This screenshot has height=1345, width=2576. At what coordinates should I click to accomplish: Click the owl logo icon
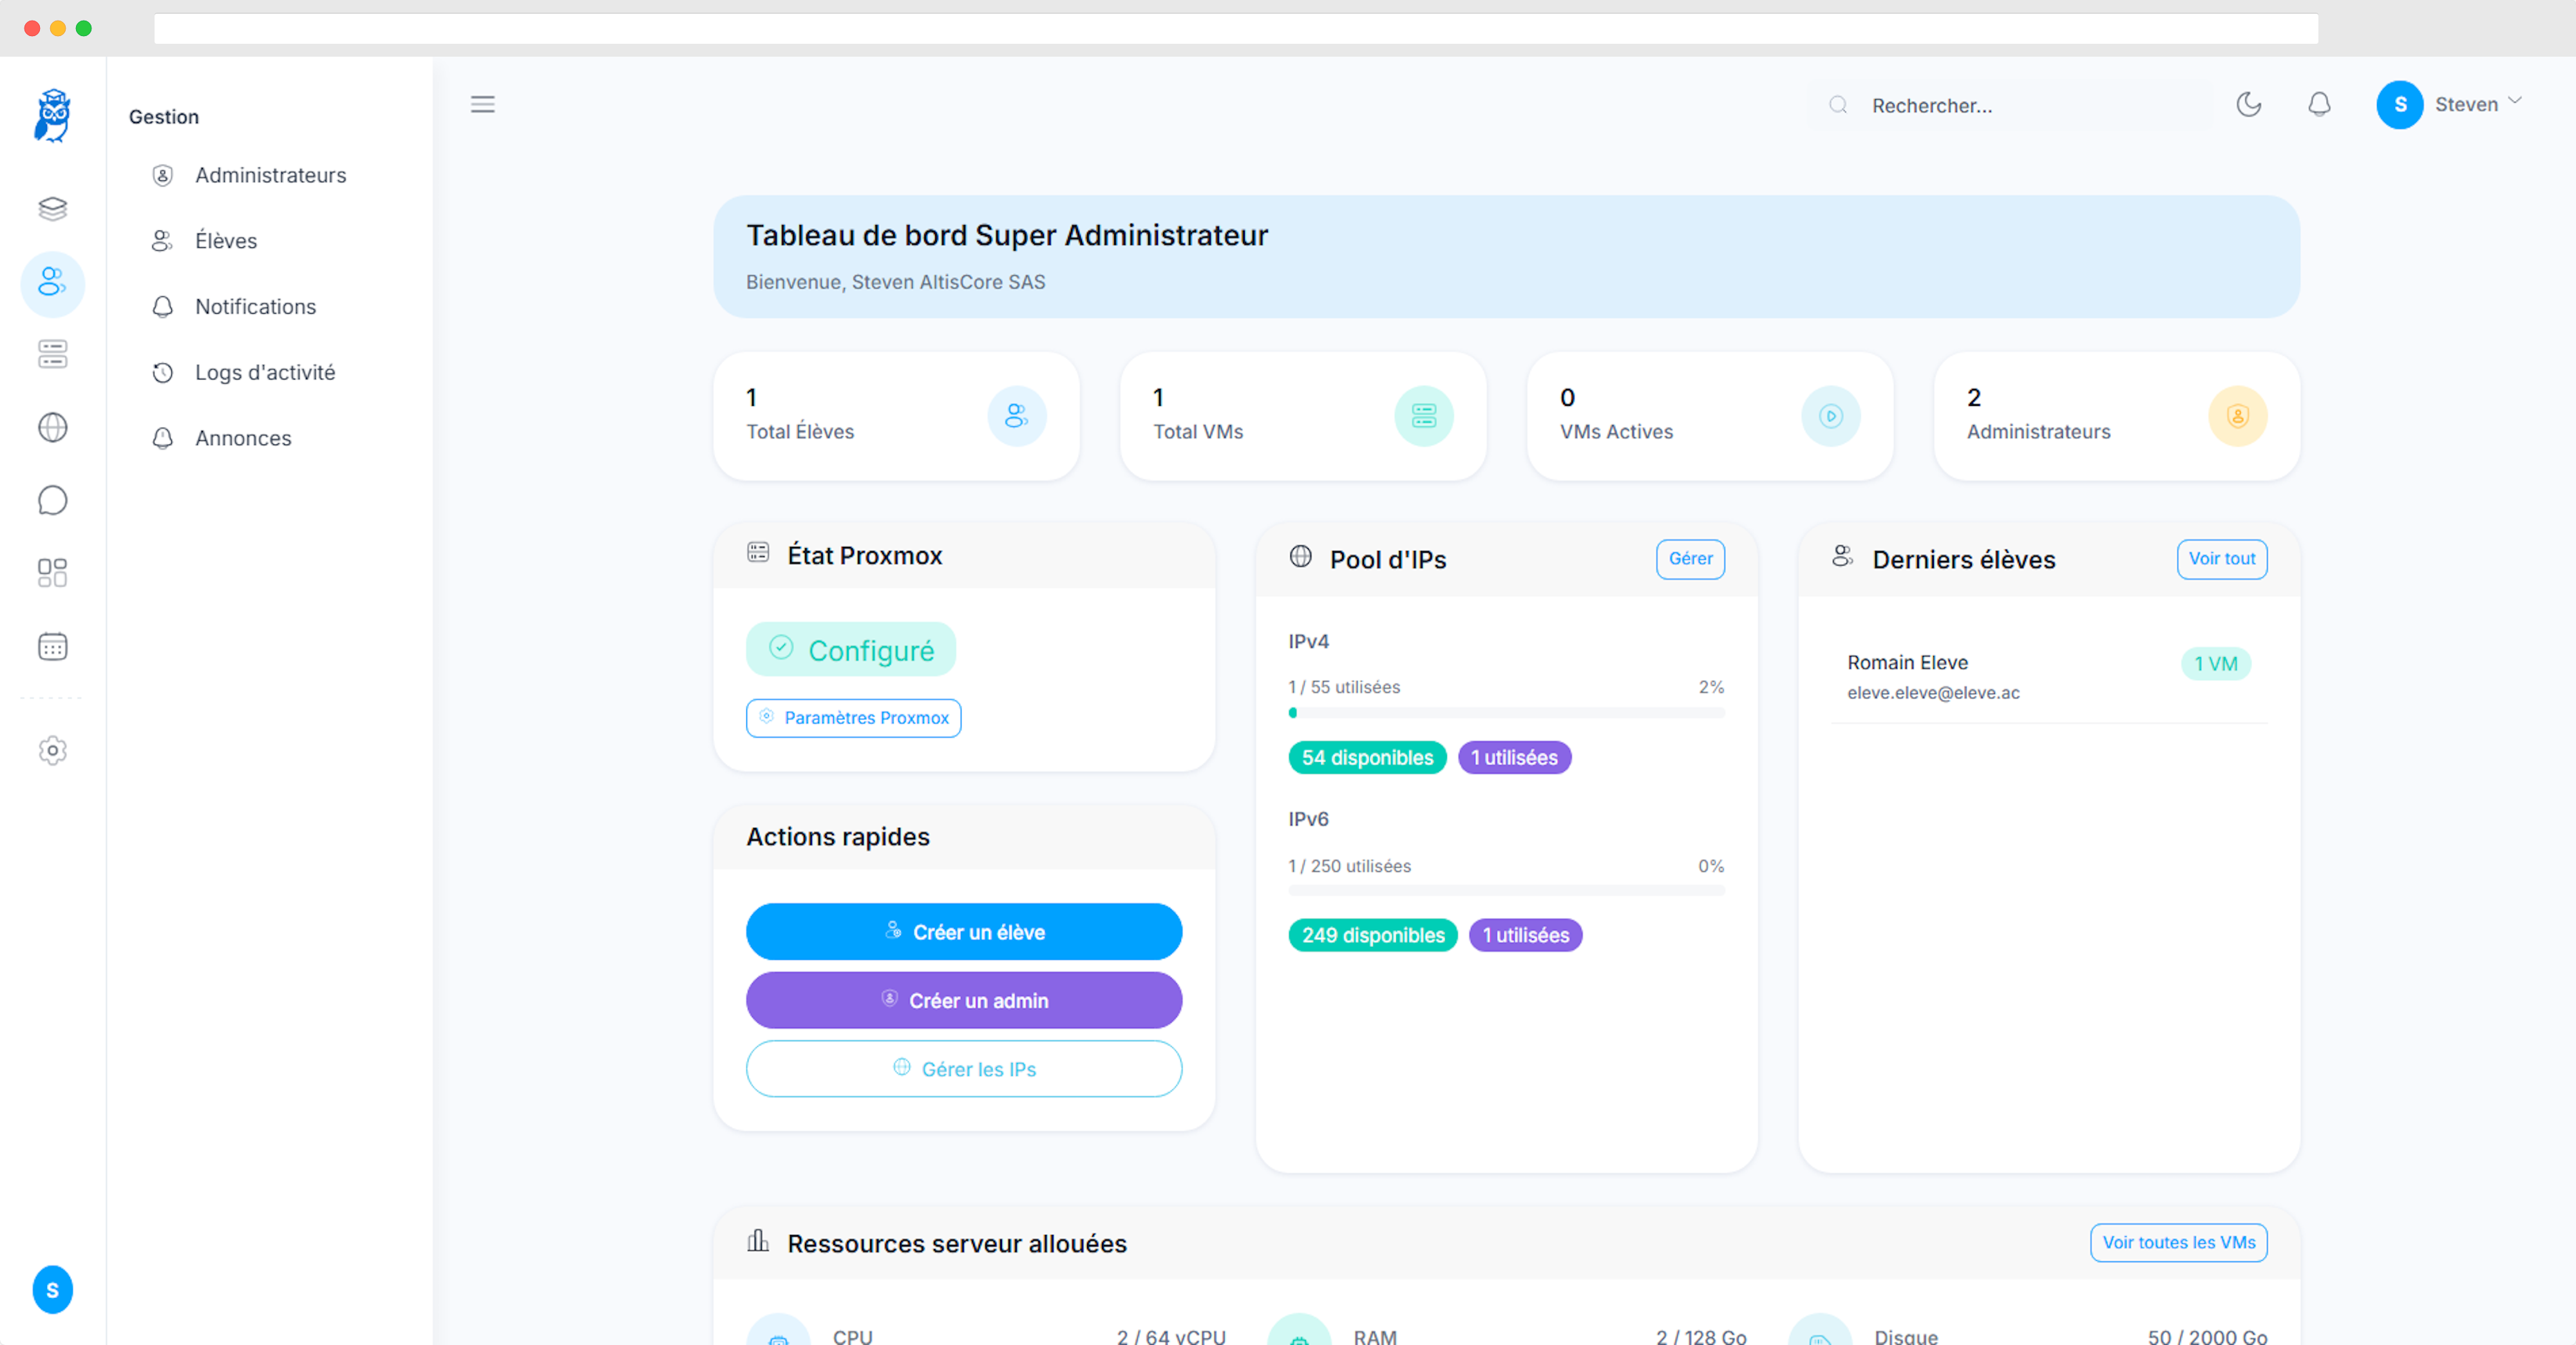tap(52, 115)
